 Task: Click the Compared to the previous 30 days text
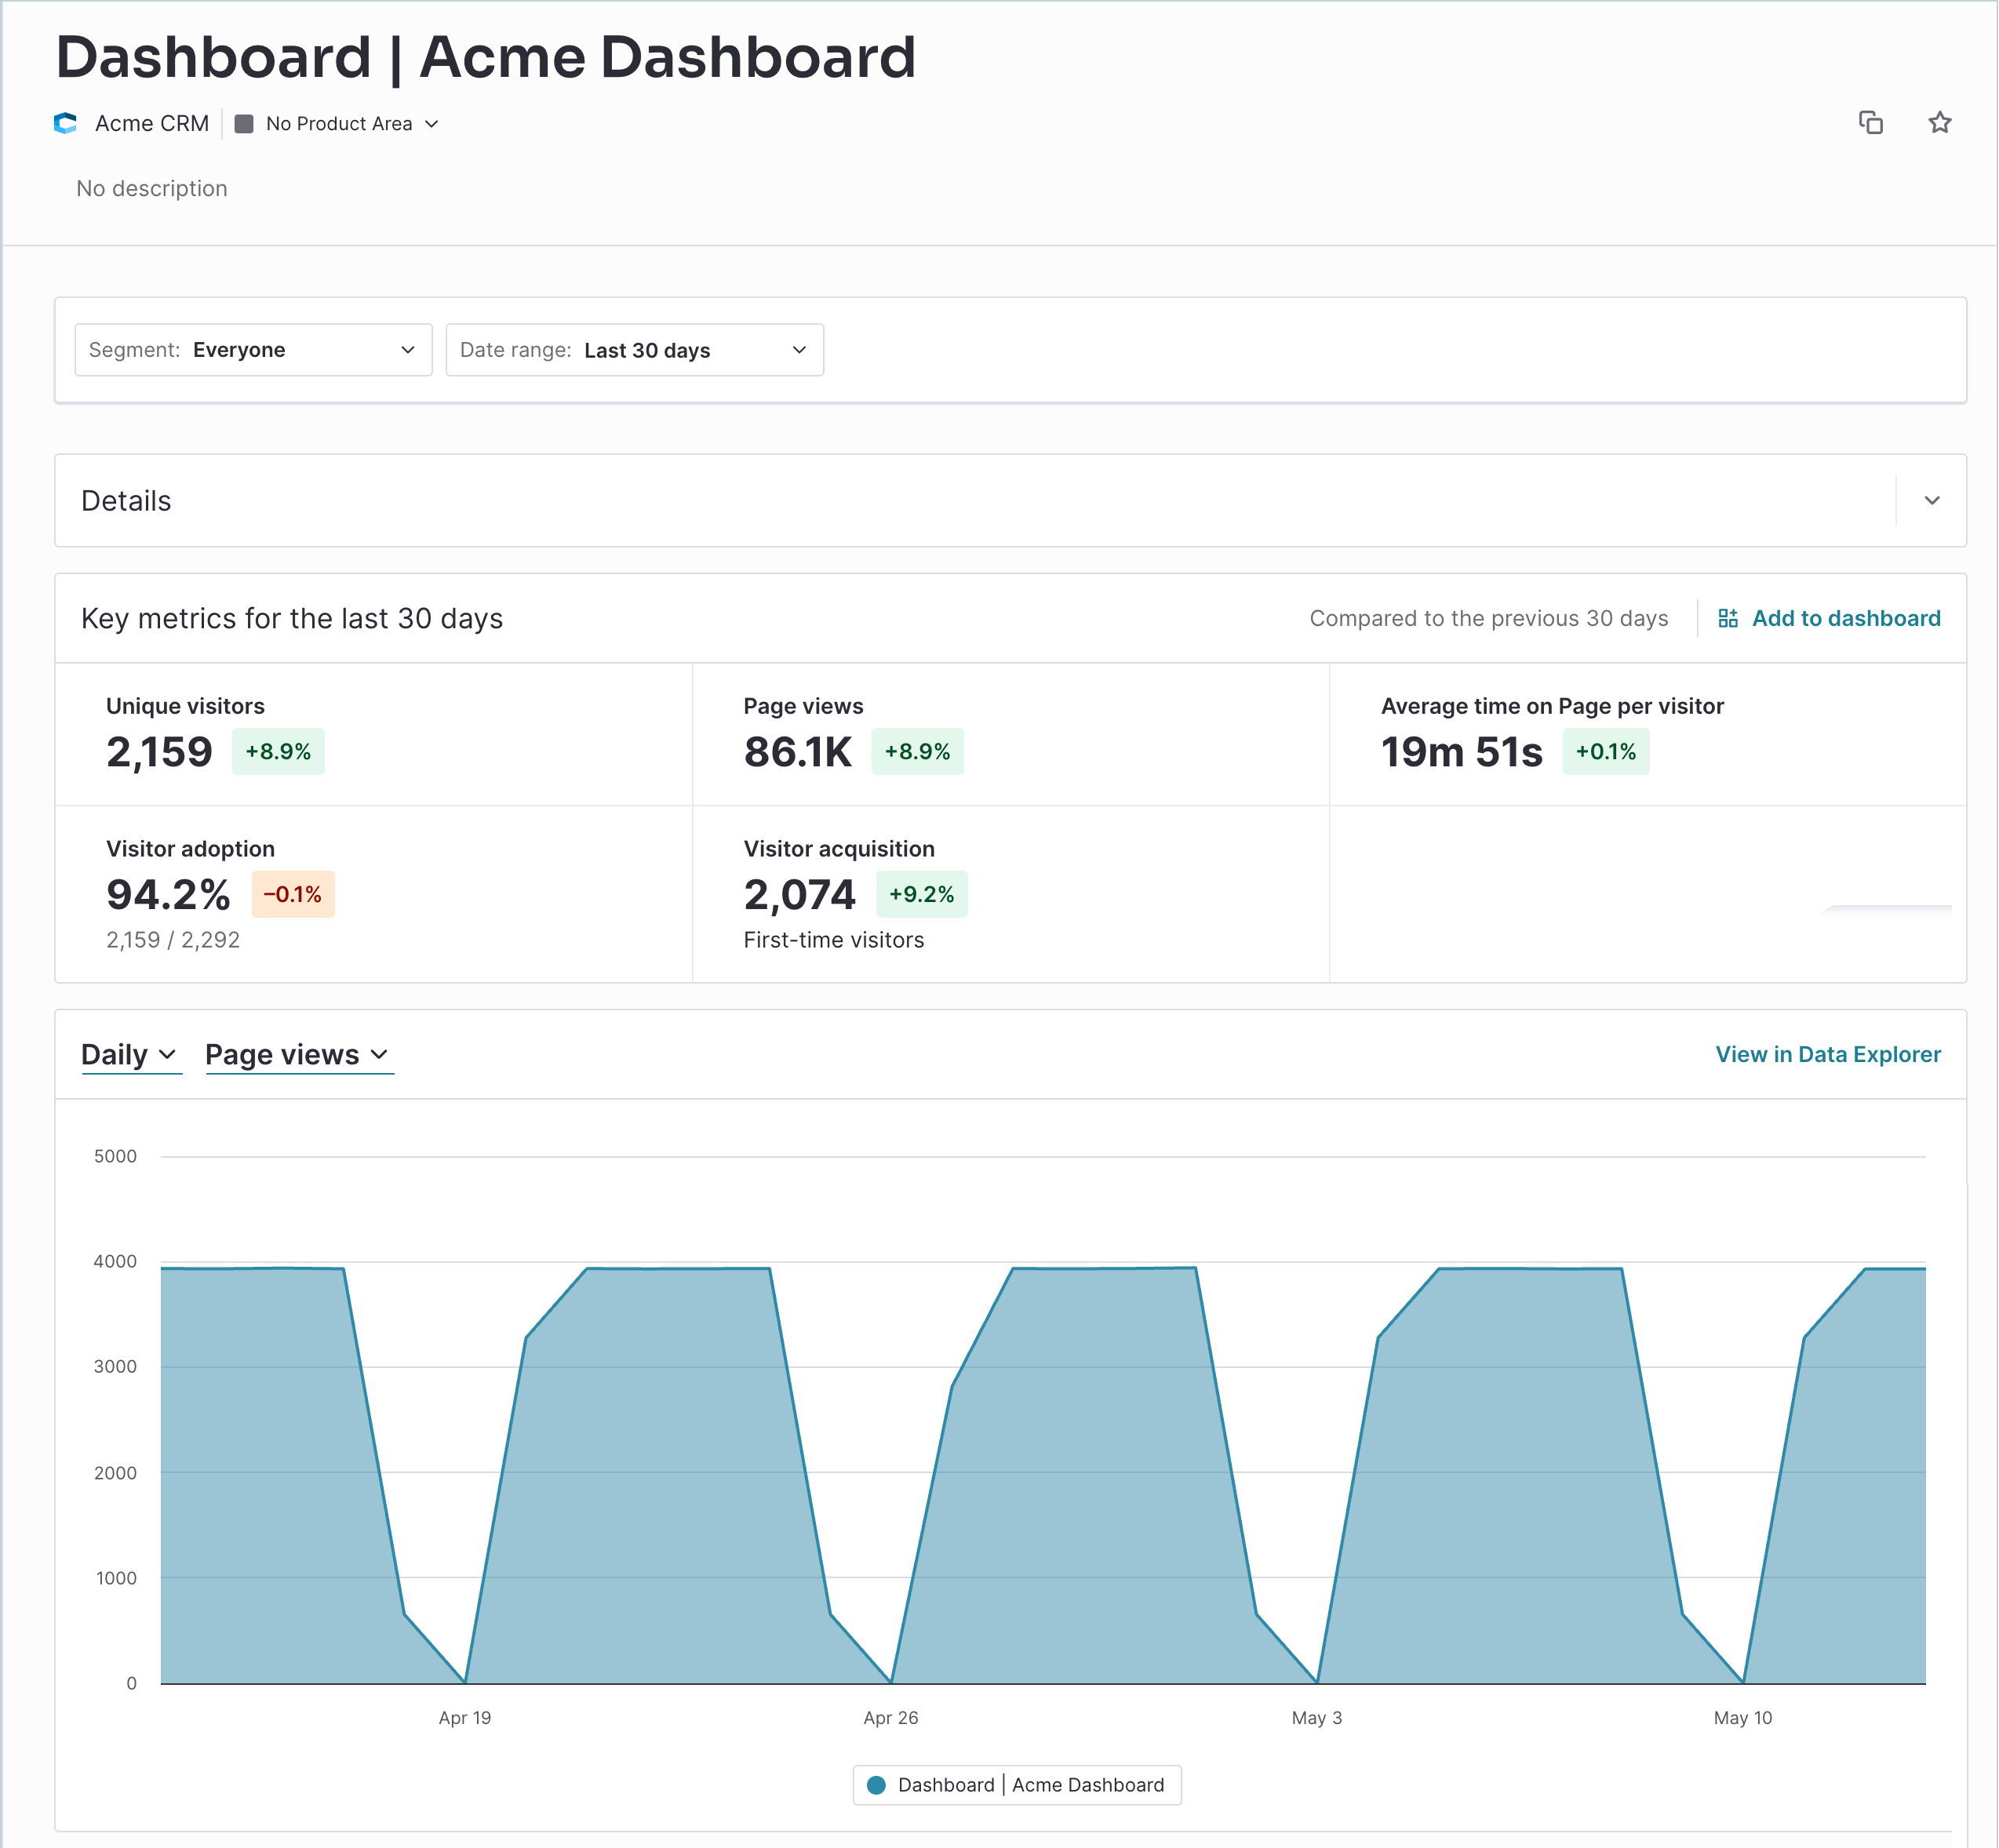pos(1489,618)
